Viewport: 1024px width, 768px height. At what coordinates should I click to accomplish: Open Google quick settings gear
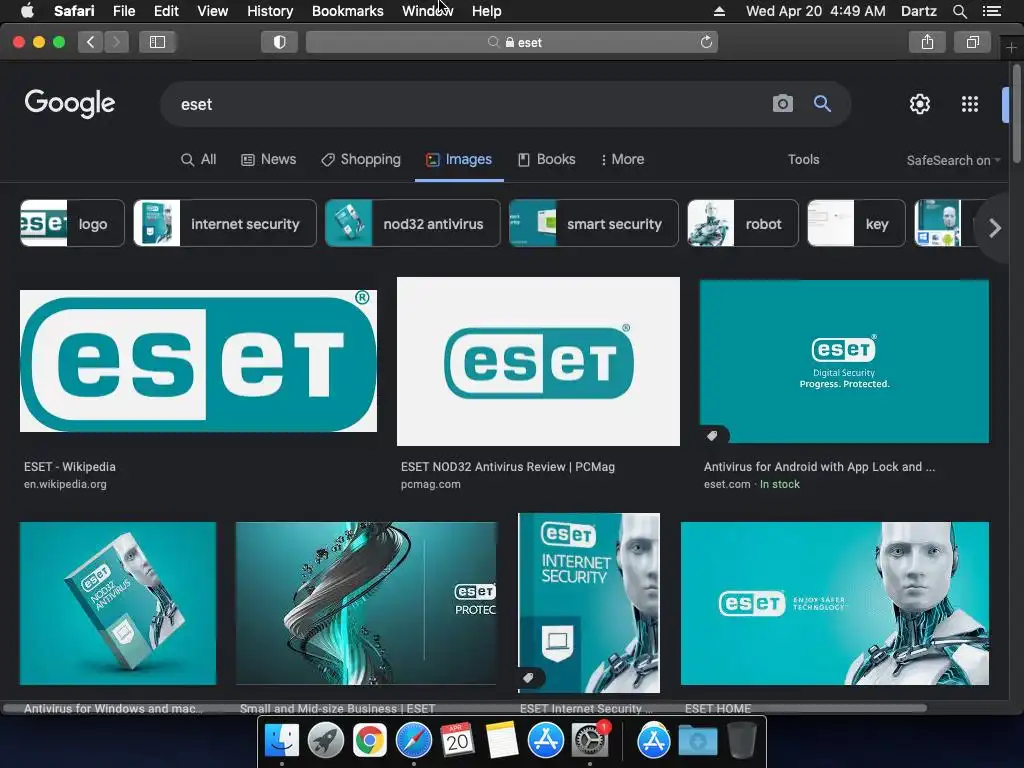click(920, 104)
